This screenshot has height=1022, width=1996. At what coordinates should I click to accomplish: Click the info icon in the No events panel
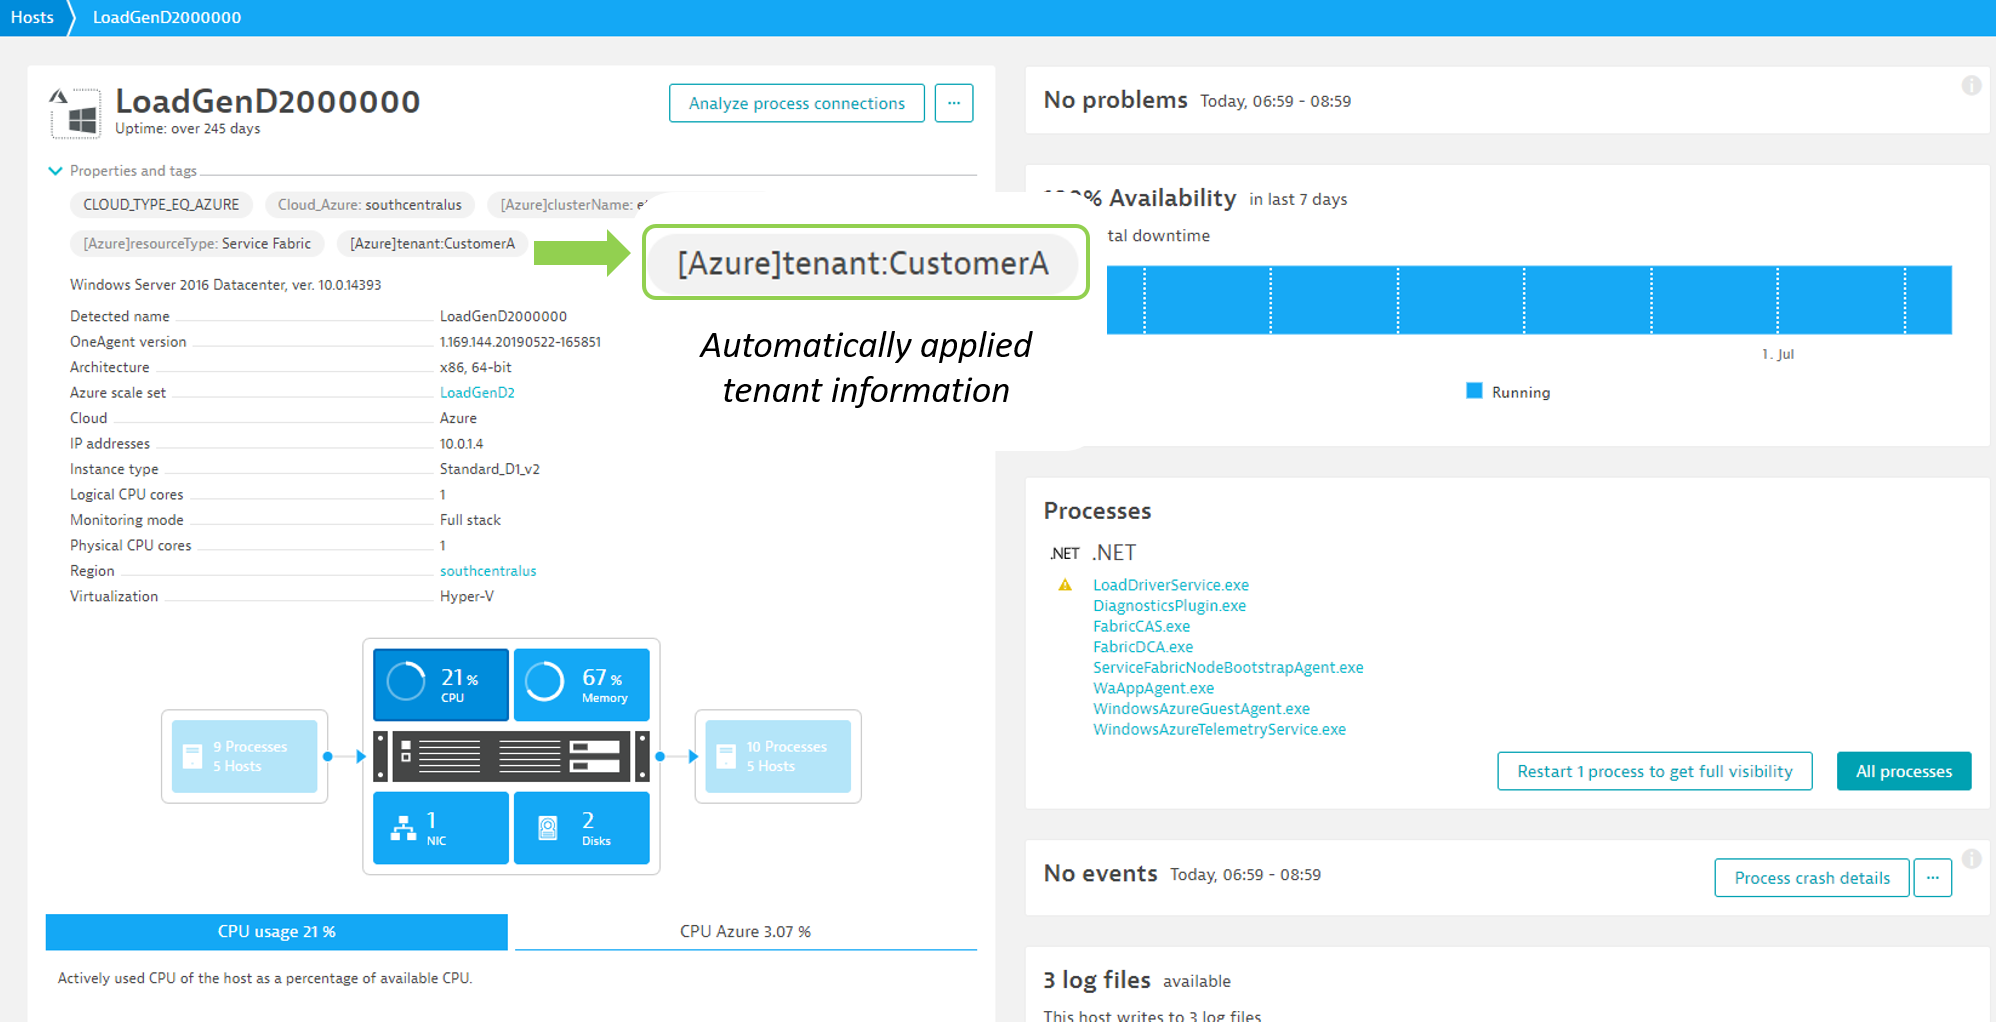1971,859
